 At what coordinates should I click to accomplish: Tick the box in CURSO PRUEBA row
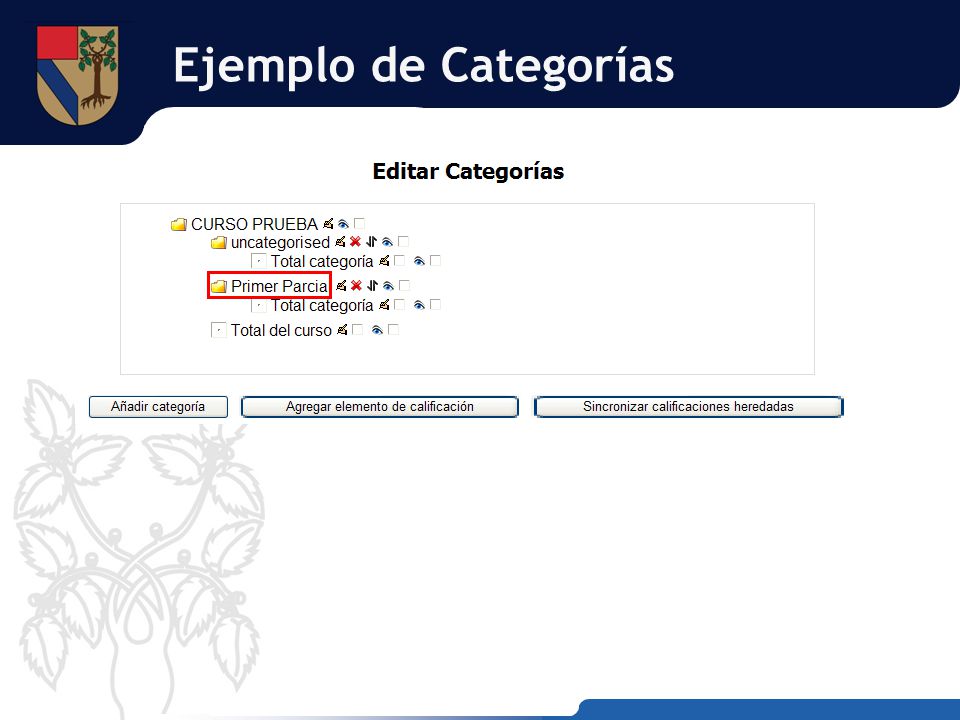tap(359, 223)
